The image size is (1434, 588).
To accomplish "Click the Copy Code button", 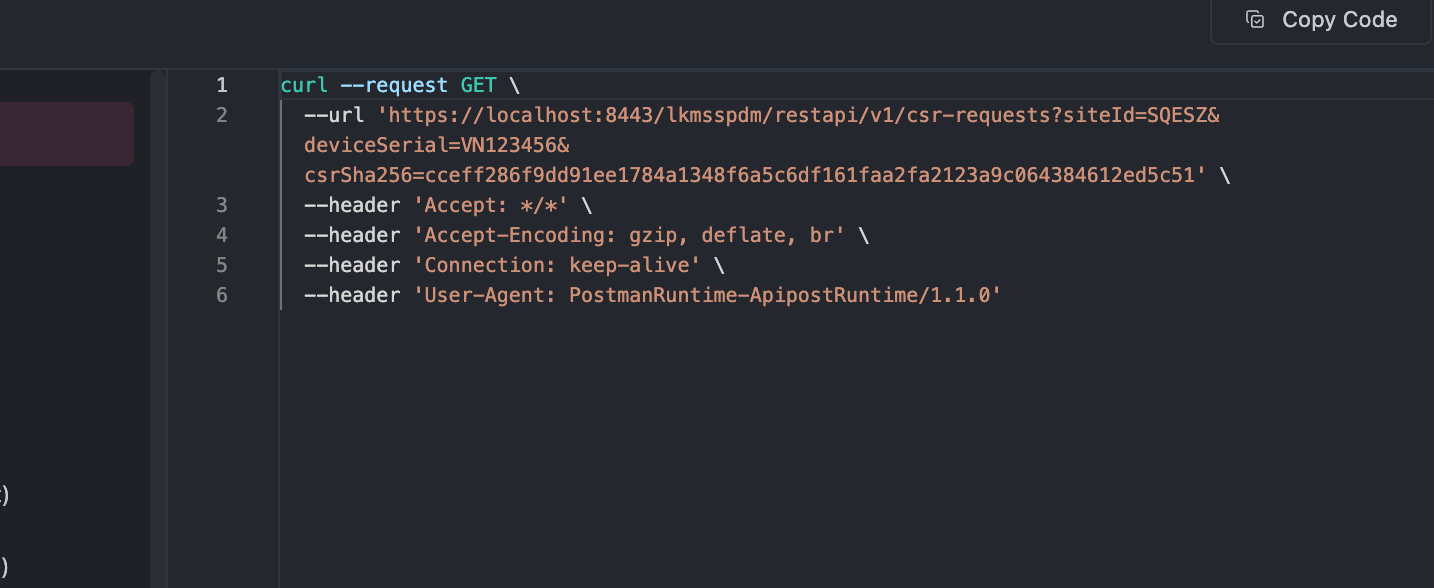I will (1321, 19).
